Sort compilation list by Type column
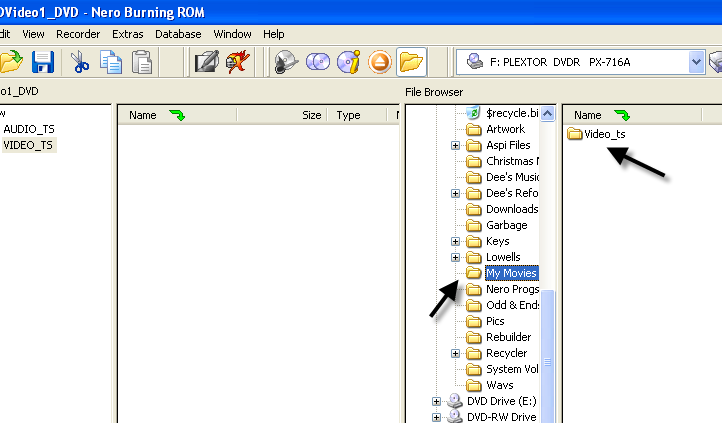722x423 pixels. (x=356, y=115)
